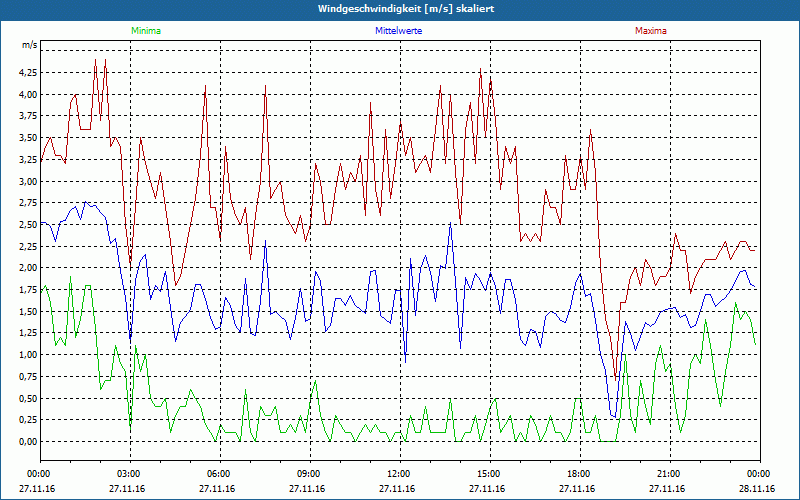The height and width of the screenshot is (500, 800).
Task: Click the 0,75 y-axis value
Action: click(x=29, y=377)
